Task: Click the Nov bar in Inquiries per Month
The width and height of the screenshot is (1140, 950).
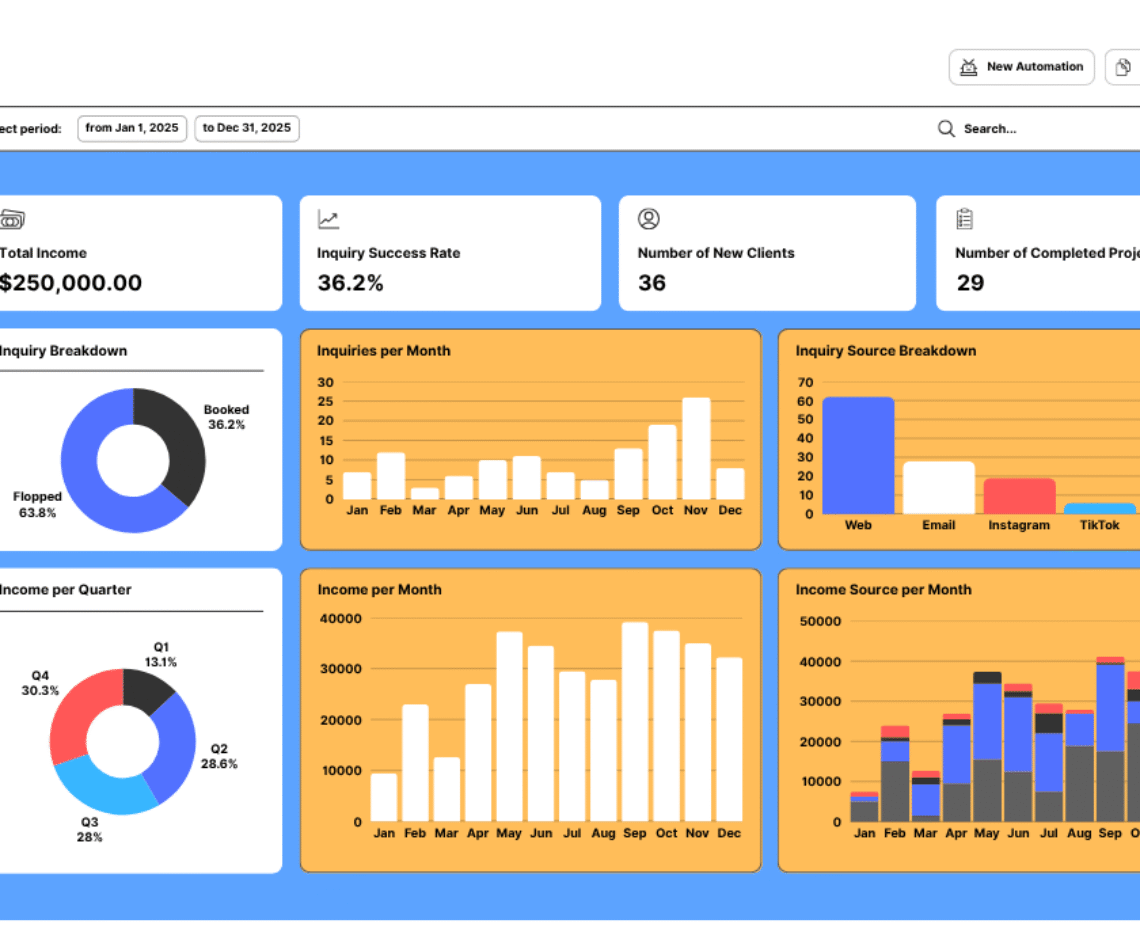Action: pyautogui.click(x=696, y=449)
